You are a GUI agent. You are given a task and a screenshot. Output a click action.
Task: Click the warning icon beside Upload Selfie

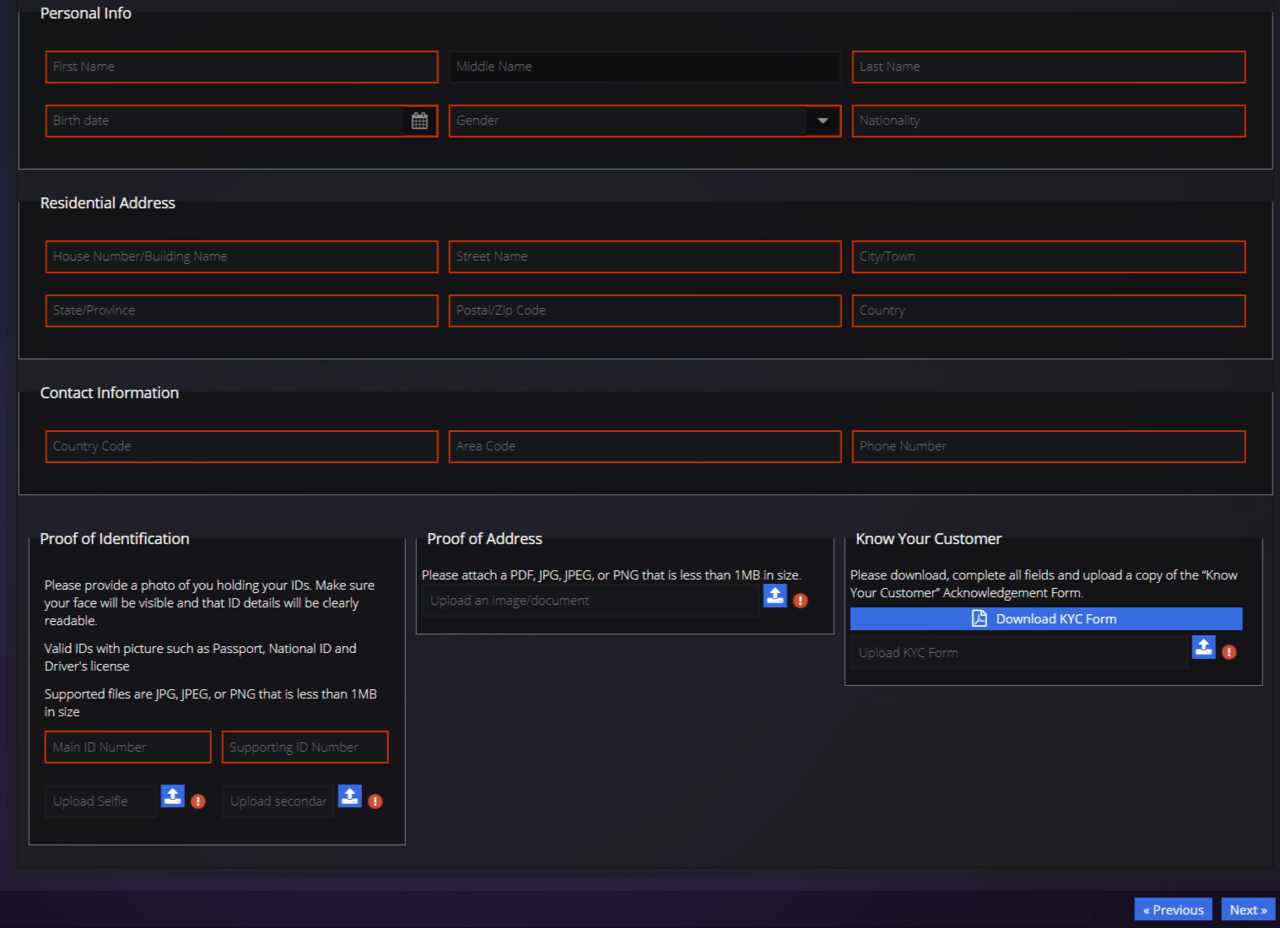[x=198, y=801]
